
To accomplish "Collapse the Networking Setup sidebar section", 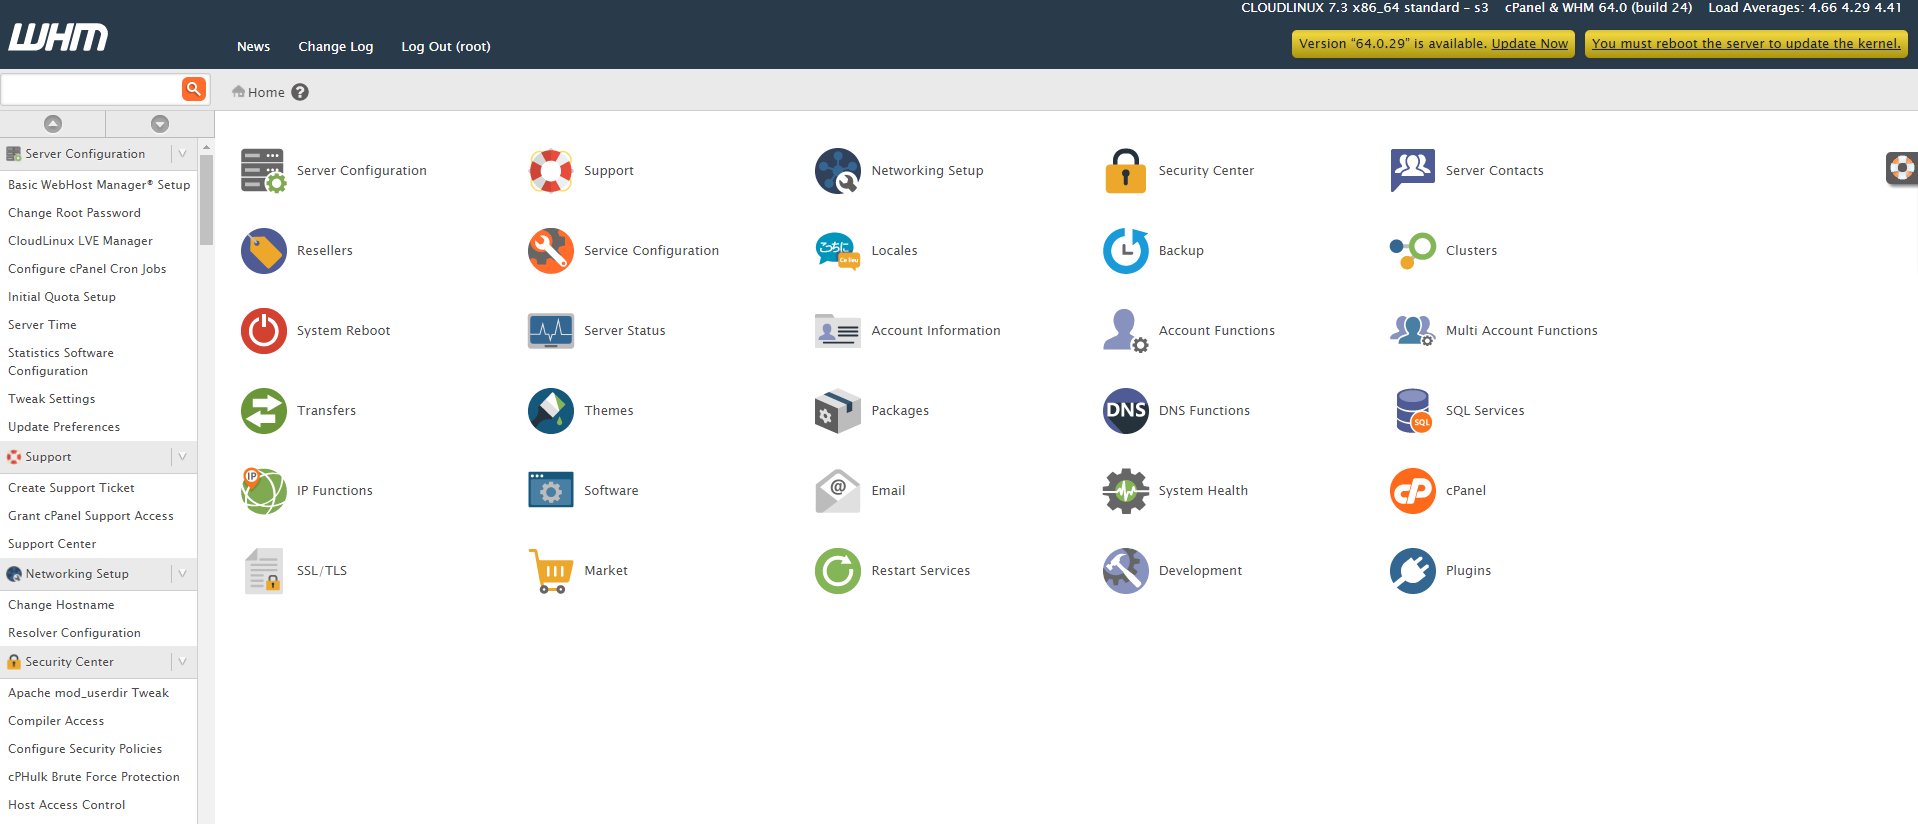I will 182,574.
